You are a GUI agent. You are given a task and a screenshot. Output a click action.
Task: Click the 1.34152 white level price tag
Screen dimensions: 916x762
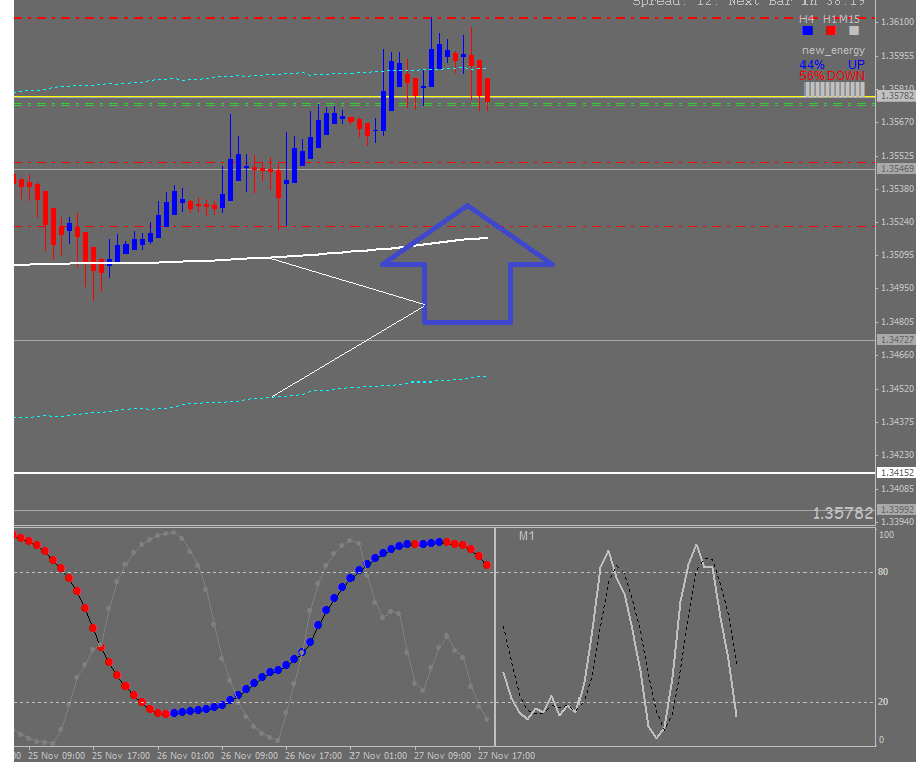click(x=896, y=472)
